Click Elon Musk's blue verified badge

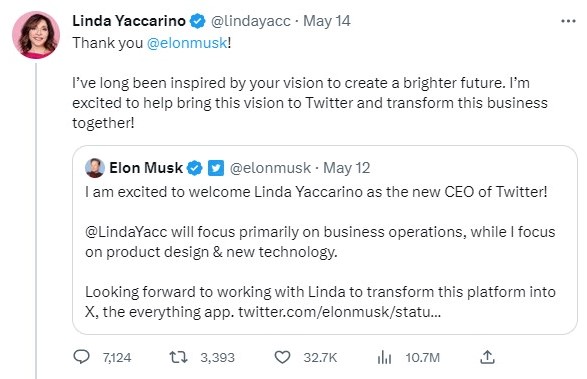(195, 168)
